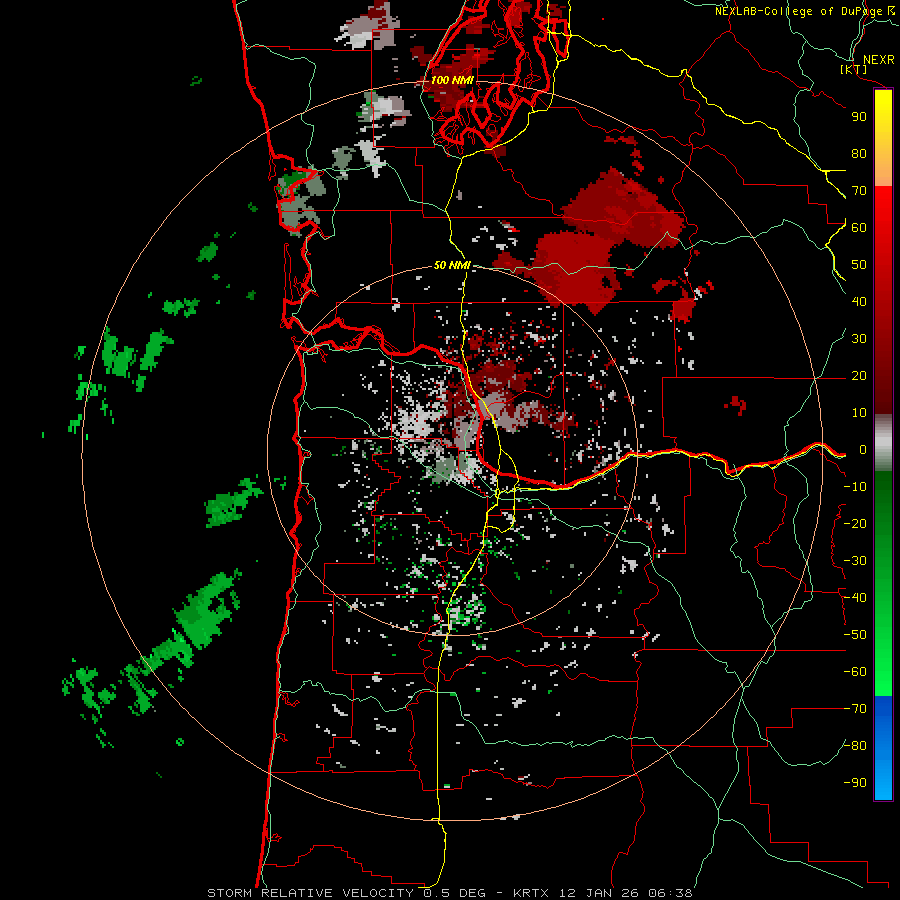Click the -60 scale label

click(855, 672)
